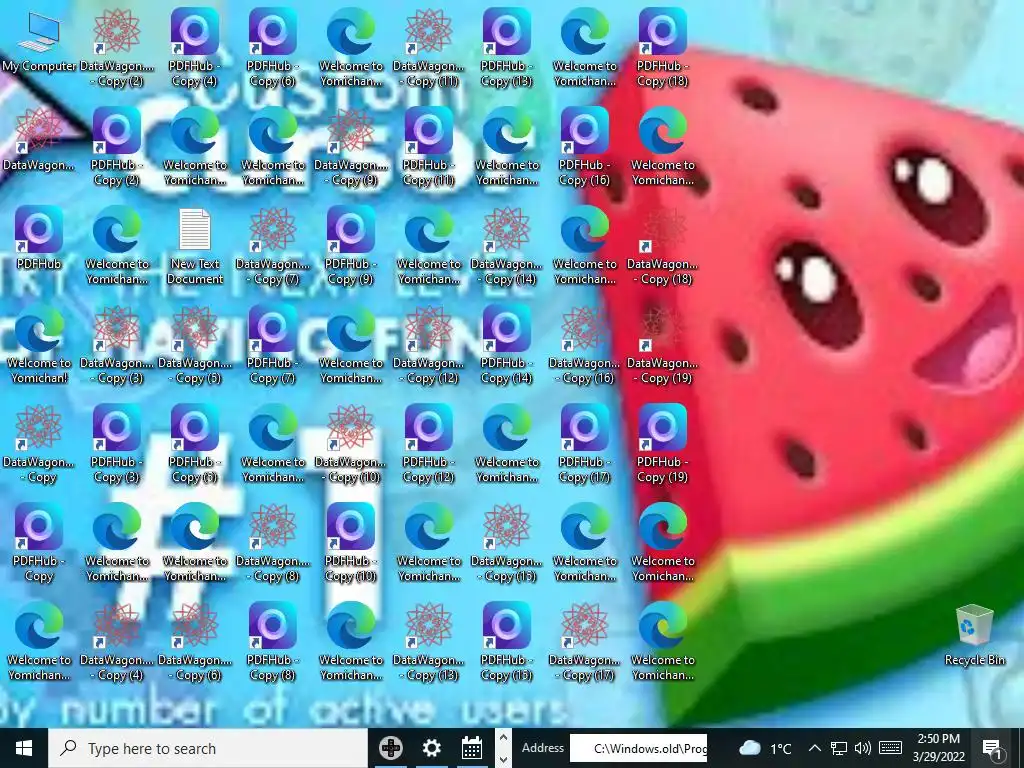Select DataWagon - Copy (8) shortcut

(273, 544)
